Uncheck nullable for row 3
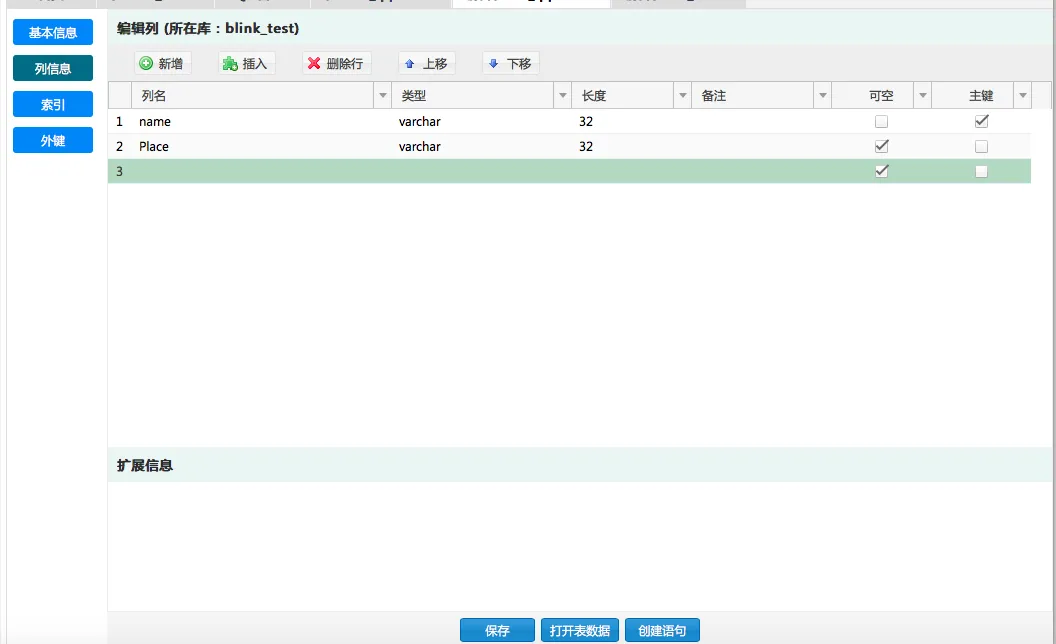Image resolution: width=1056 pixels, height=644 pixels. coord(881,171)
